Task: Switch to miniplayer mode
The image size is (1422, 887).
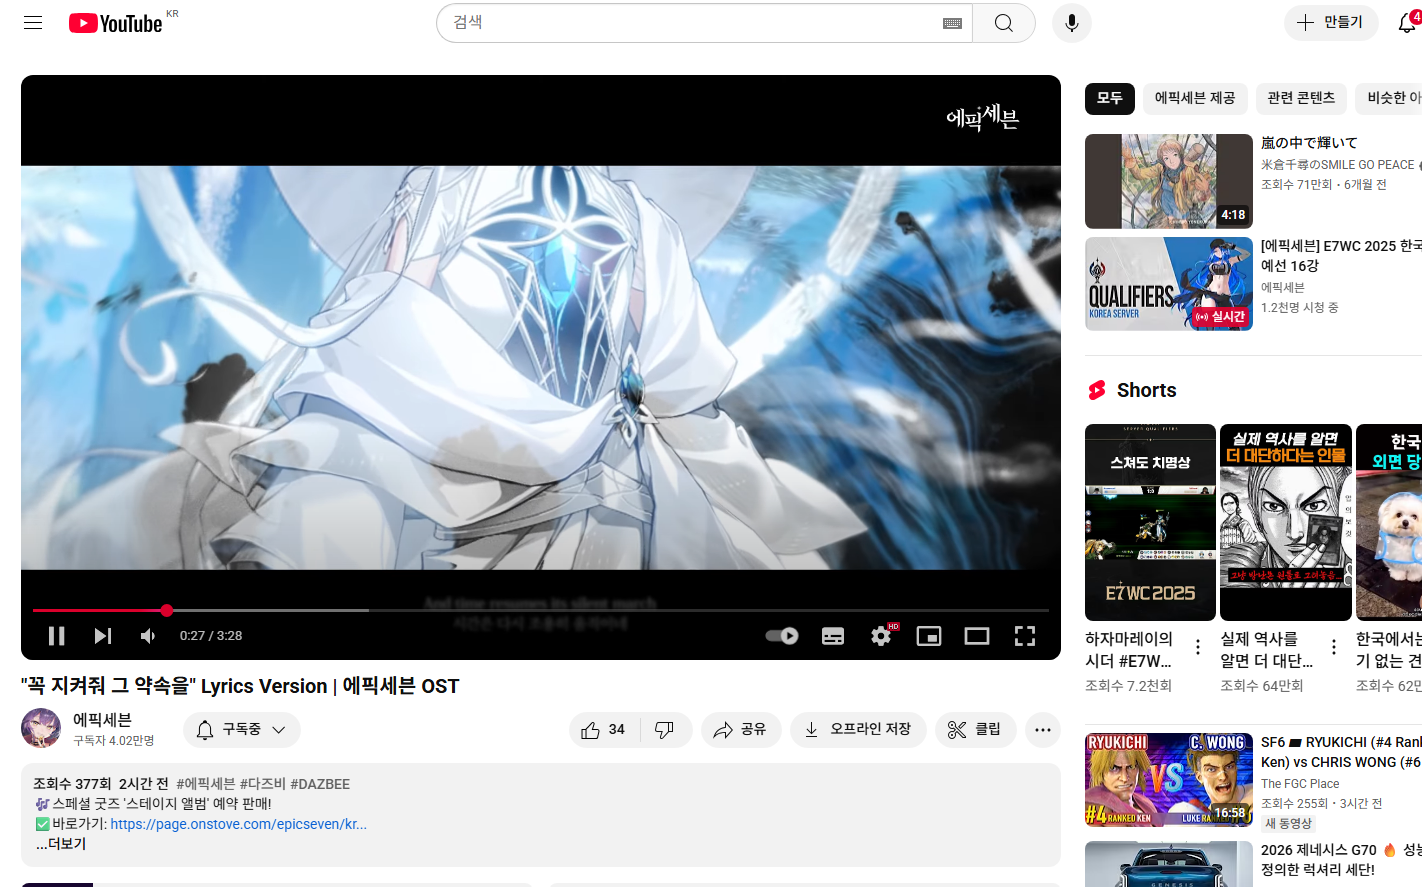Action: (929, 636)
